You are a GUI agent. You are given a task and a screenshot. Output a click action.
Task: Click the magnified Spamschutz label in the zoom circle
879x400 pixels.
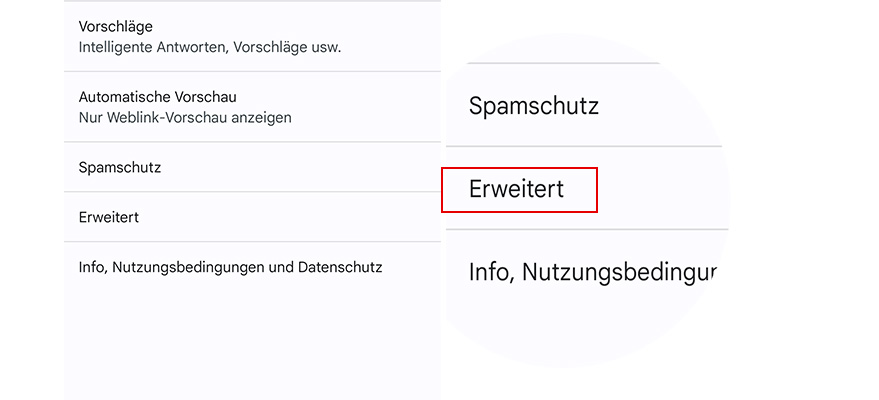[534, 106]
